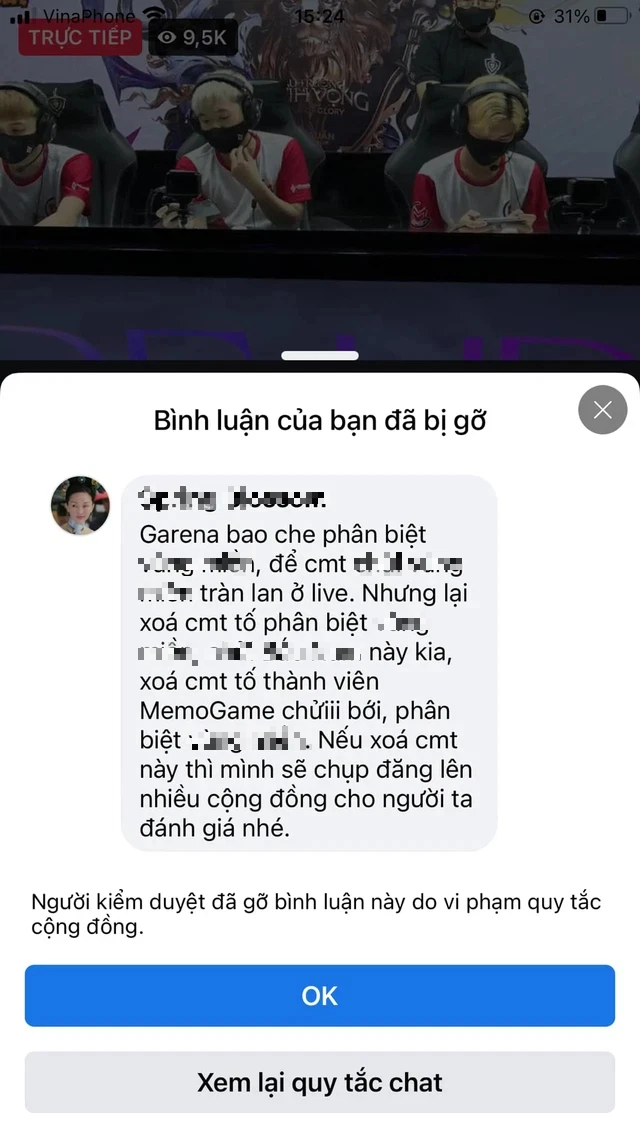Viewport: 640px width, 1138px height.
Task: Tap the commenter's profile avatar
Action: tap(80, 505)
